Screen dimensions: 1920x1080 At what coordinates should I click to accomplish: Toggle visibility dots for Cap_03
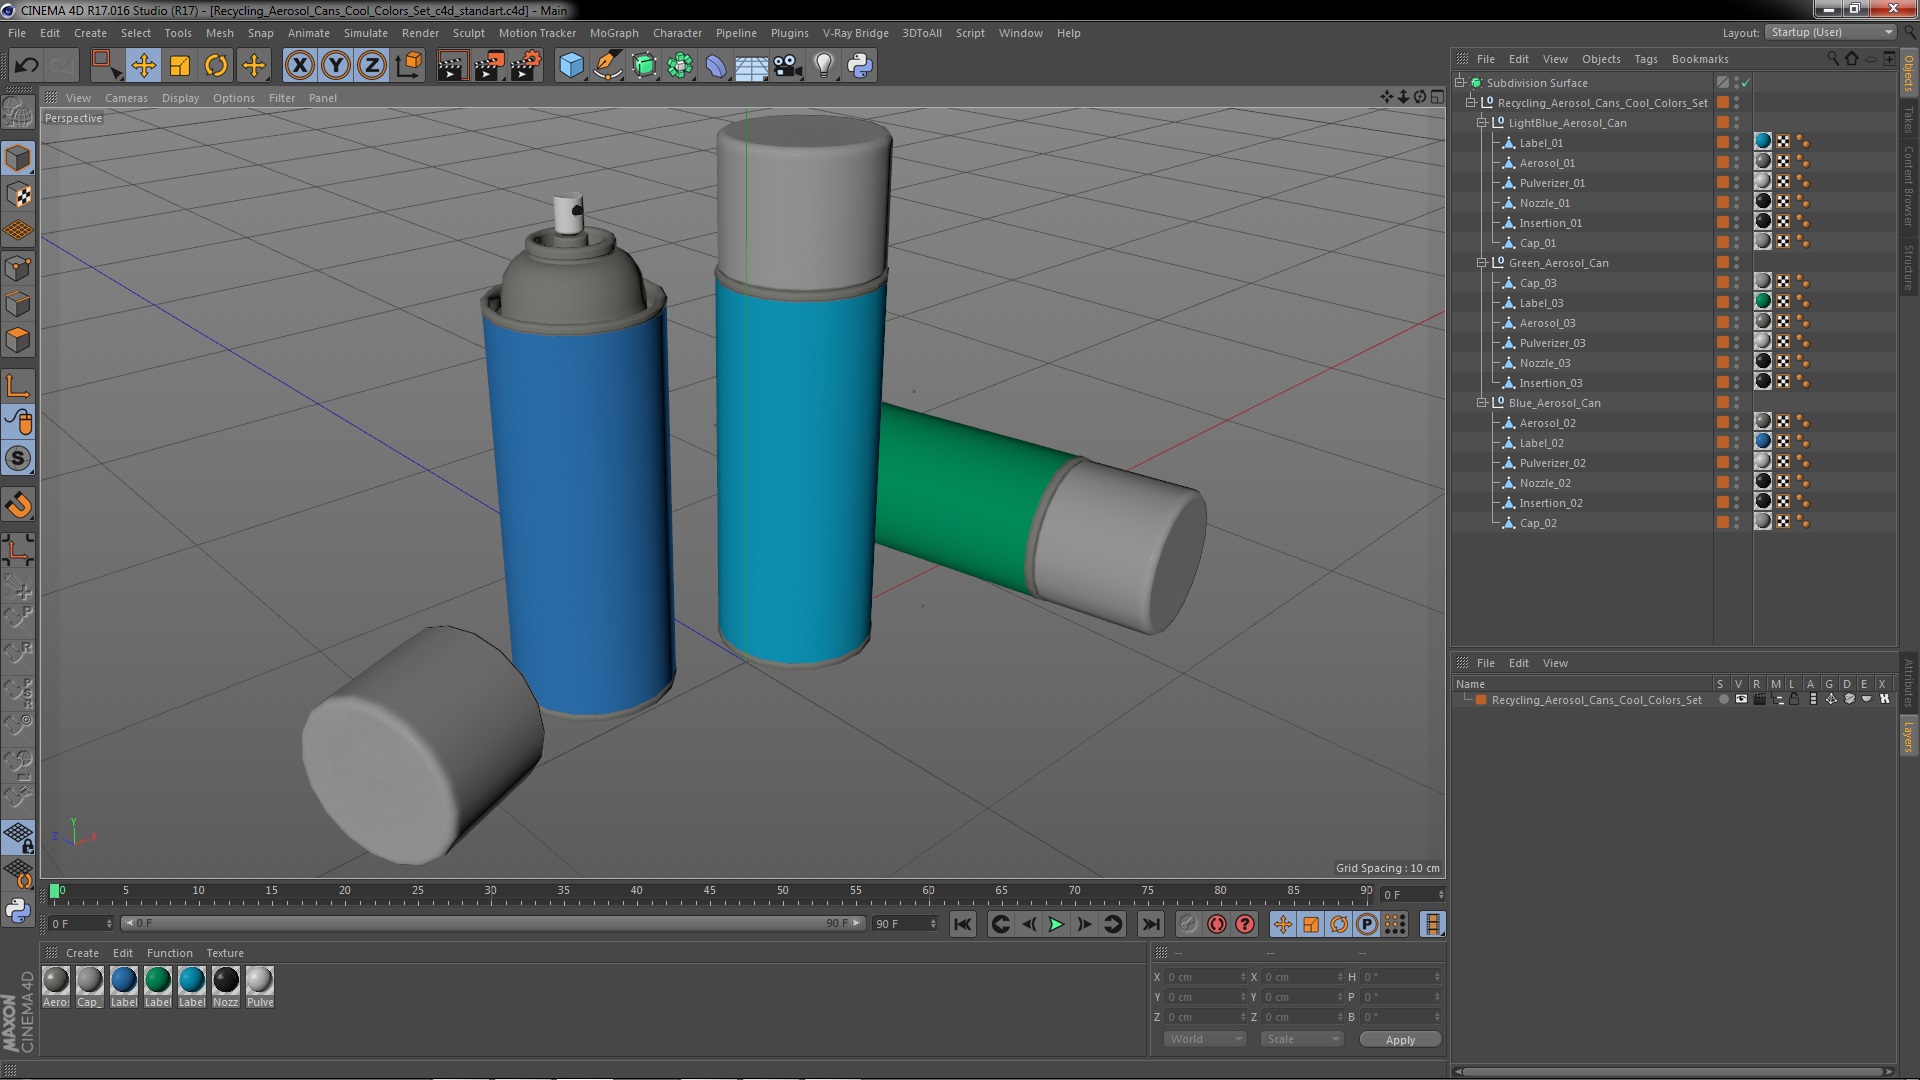click(x=1736, y=283)
